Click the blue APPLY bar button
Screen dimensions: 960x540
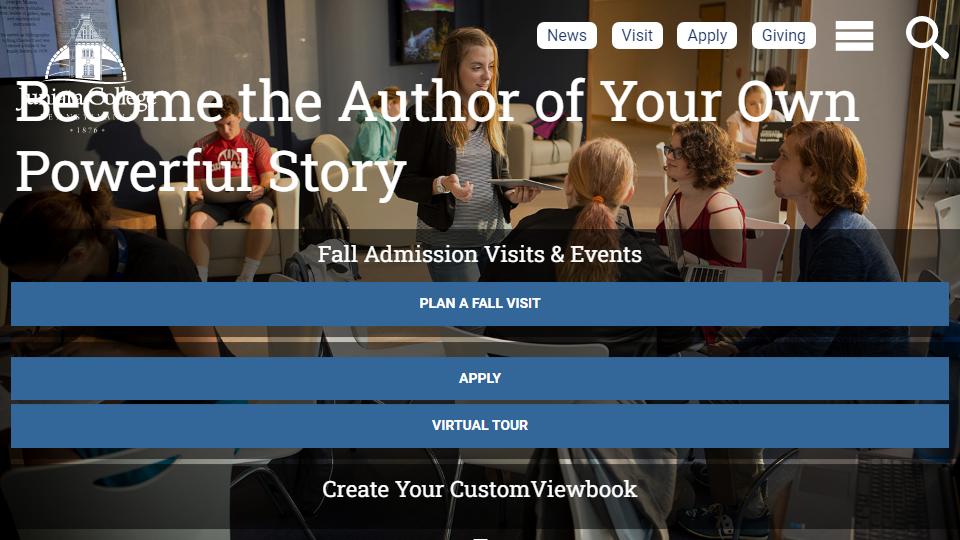tap(480, 378)
